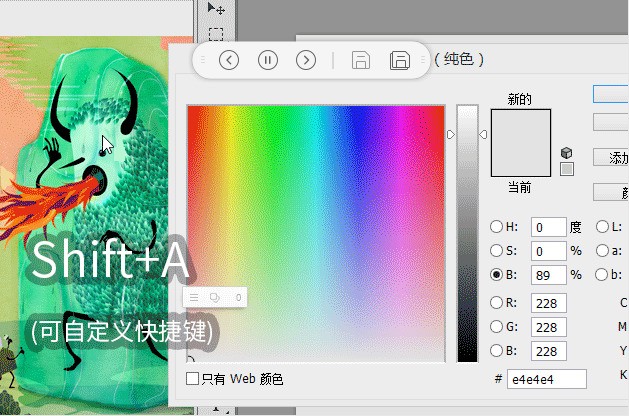Image resolution: width=629 pixels, height=416 pixels.
Task: Select the R red radio button
Action: [x=496, y=302]
